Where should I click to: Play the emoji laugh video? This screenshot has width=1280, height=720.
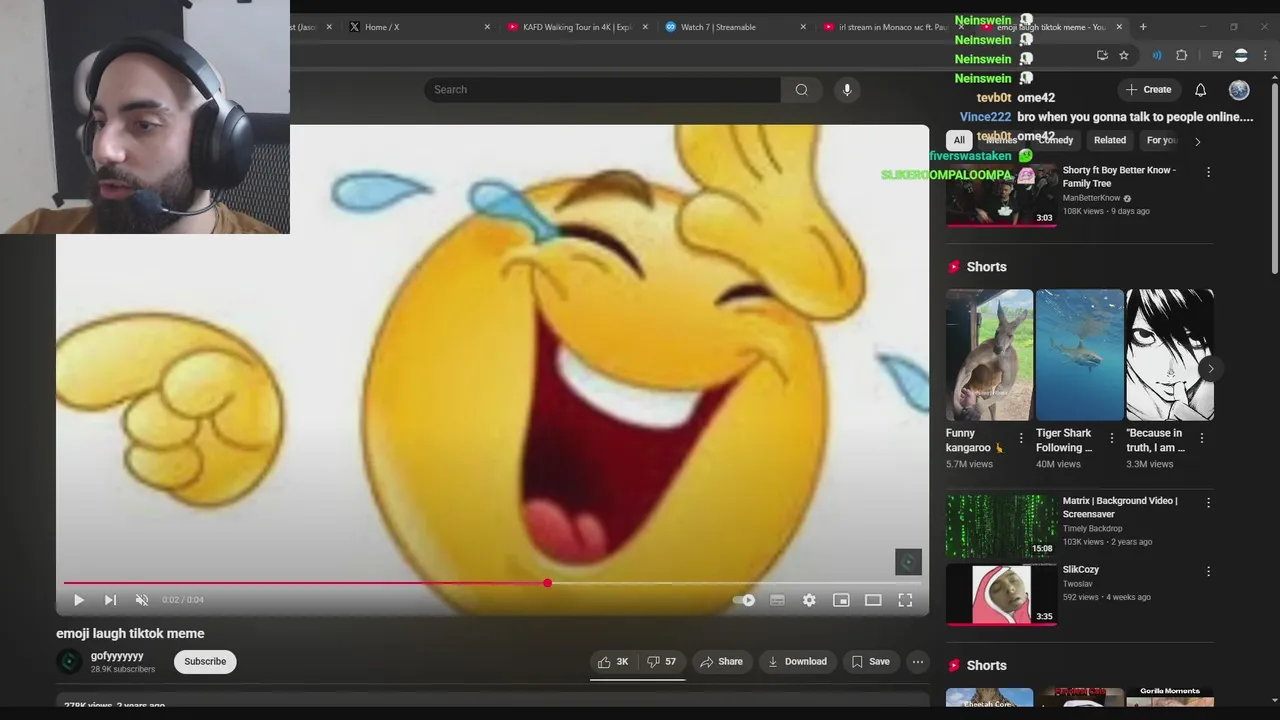click(x=78, y=600)
